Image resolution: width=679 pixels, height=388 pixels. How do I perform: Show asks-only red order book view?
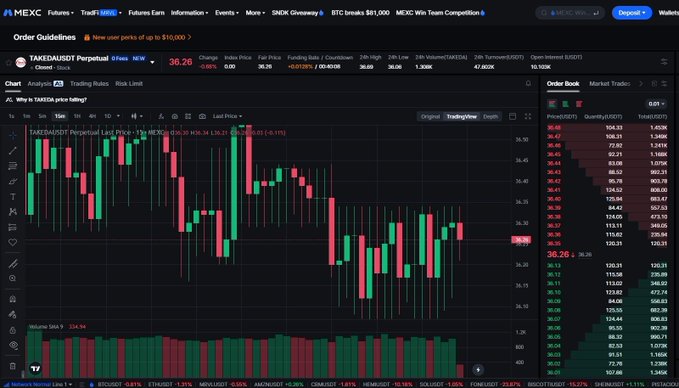pos(579,104)
